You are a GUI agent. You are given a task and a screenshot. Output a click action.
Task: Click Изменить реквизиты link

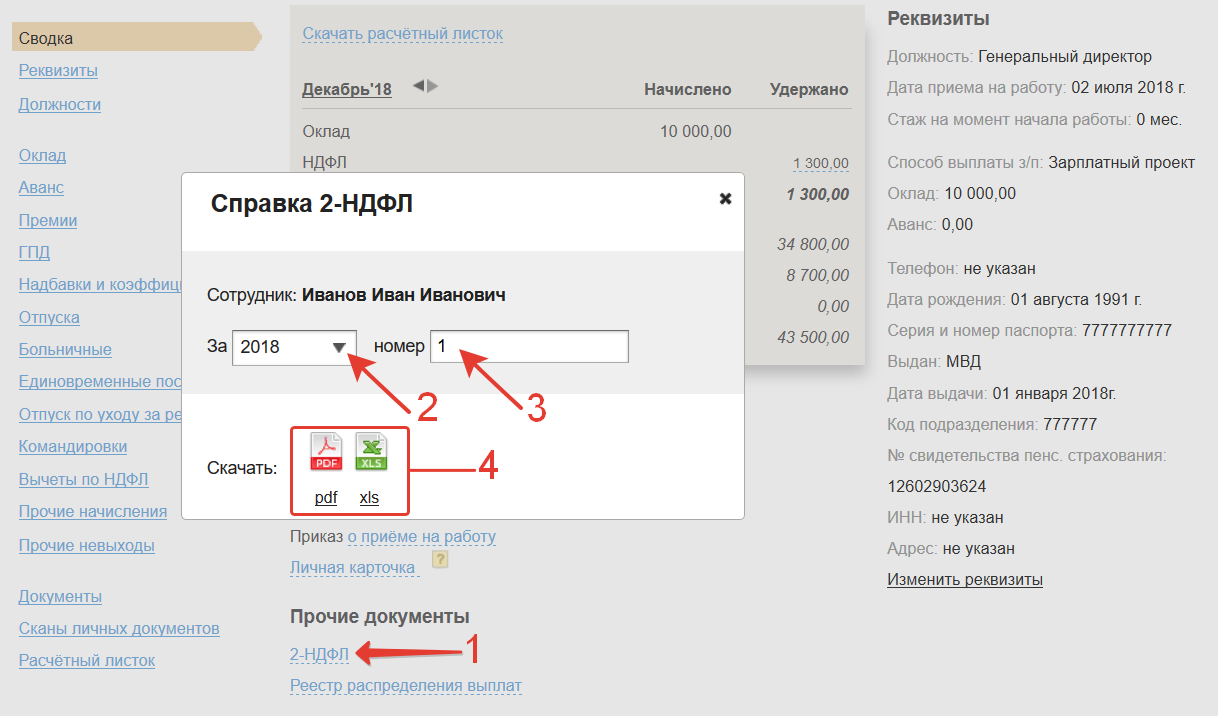click(965, 579)
